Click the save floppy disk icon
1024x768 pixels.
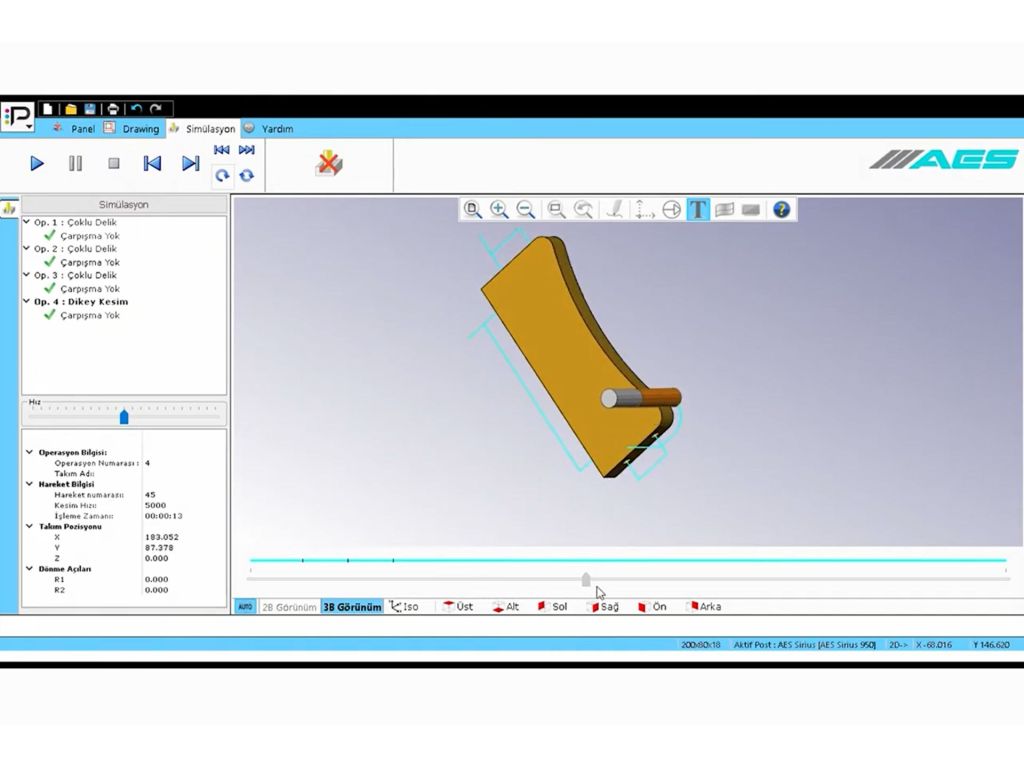[90, 108]
